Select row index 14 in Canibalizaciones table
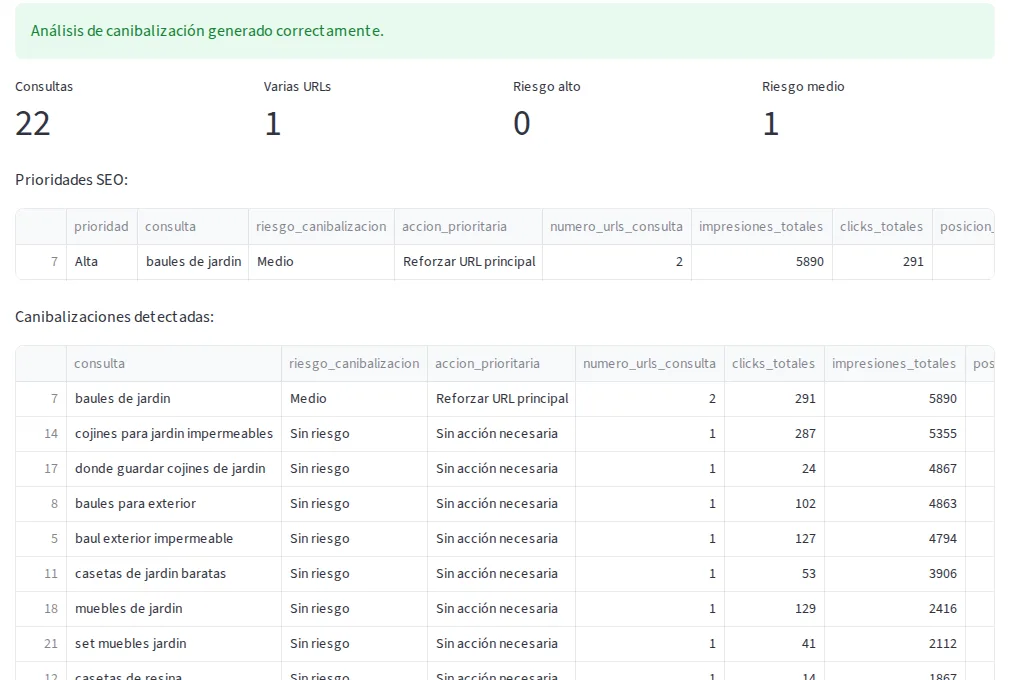 [x=41, y=433]
